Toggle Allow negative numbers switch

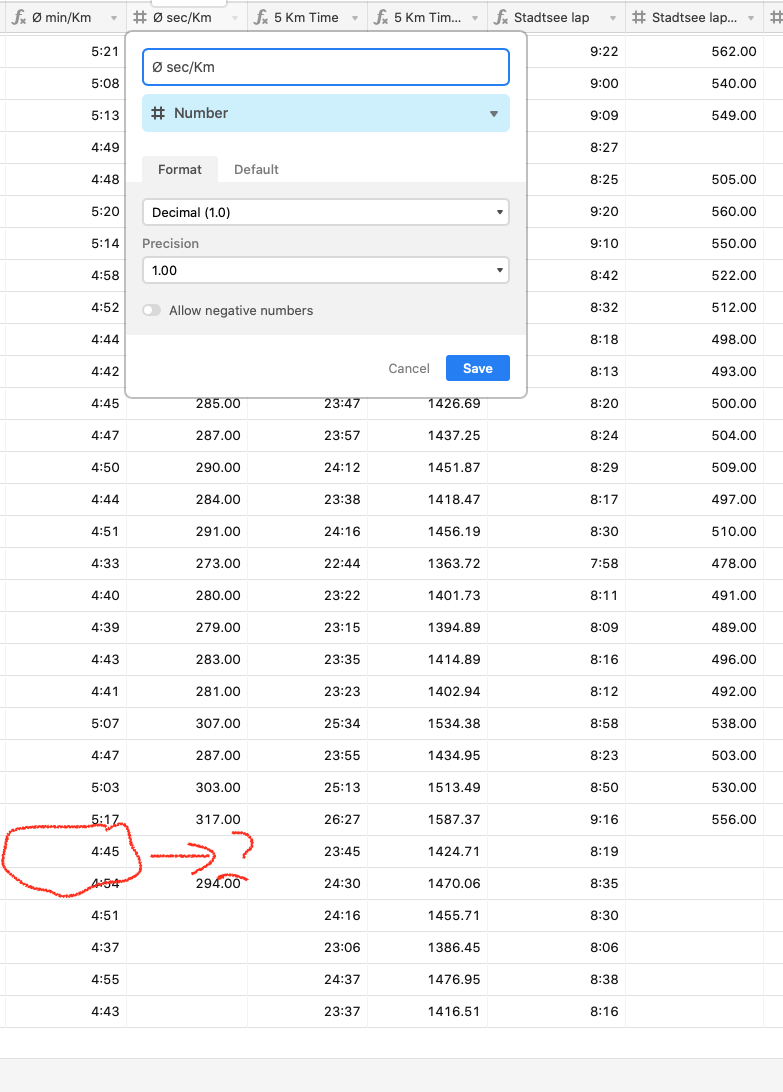152,310
